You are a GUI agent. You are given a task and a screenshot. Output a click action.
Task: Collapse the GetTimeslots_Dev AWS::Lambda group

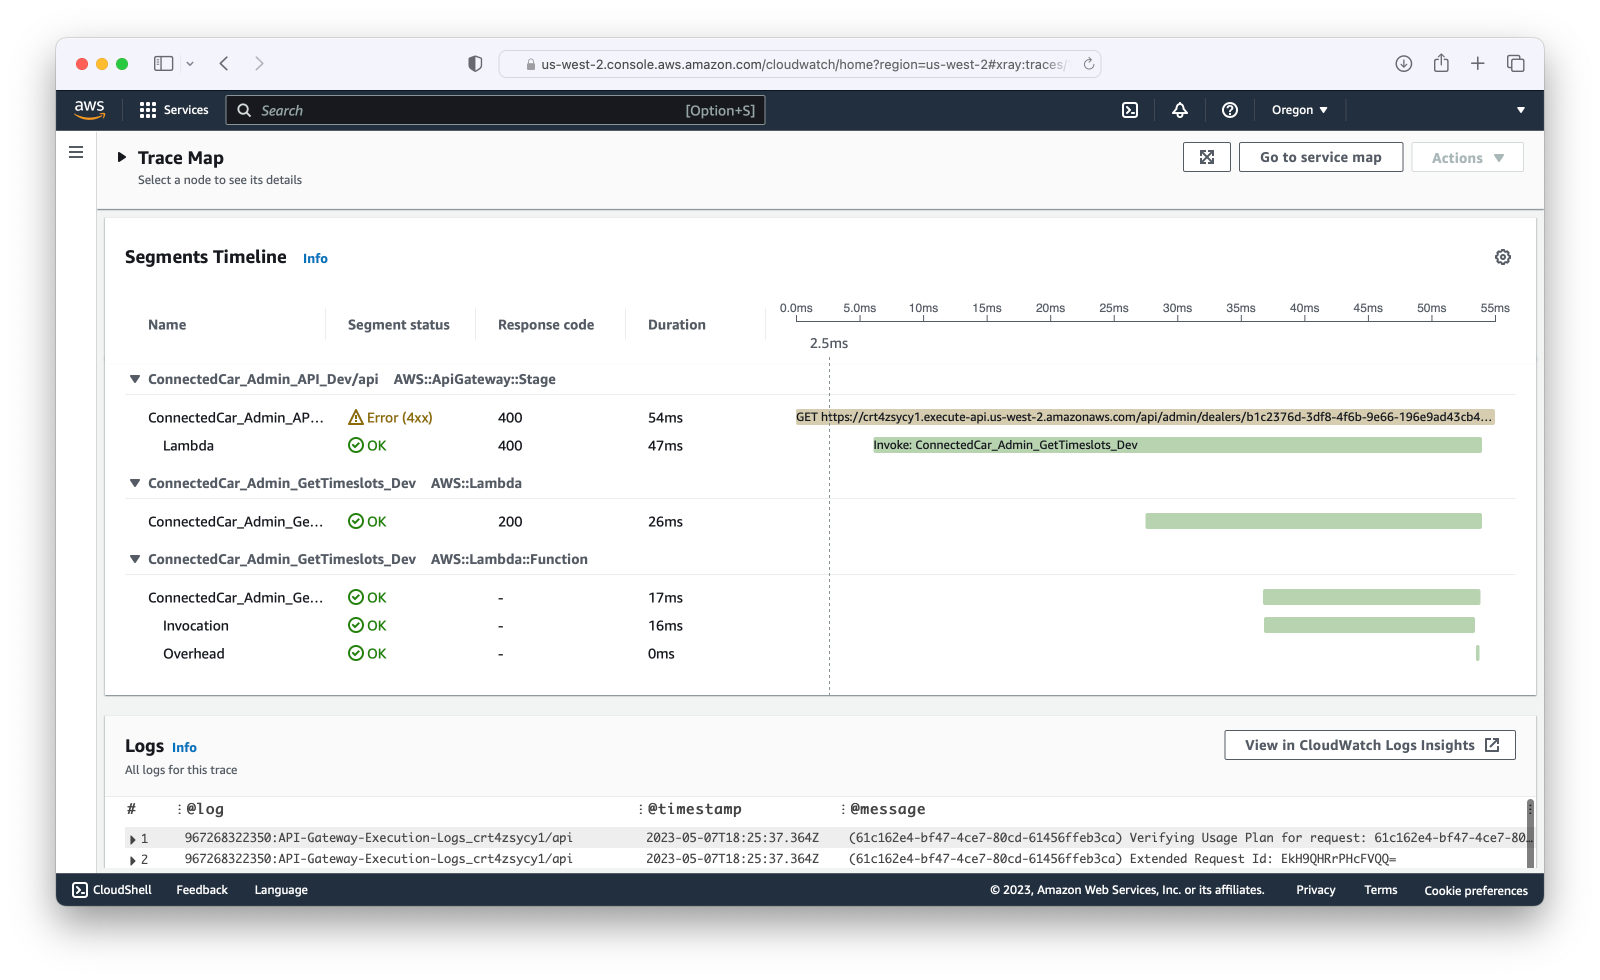134,483
